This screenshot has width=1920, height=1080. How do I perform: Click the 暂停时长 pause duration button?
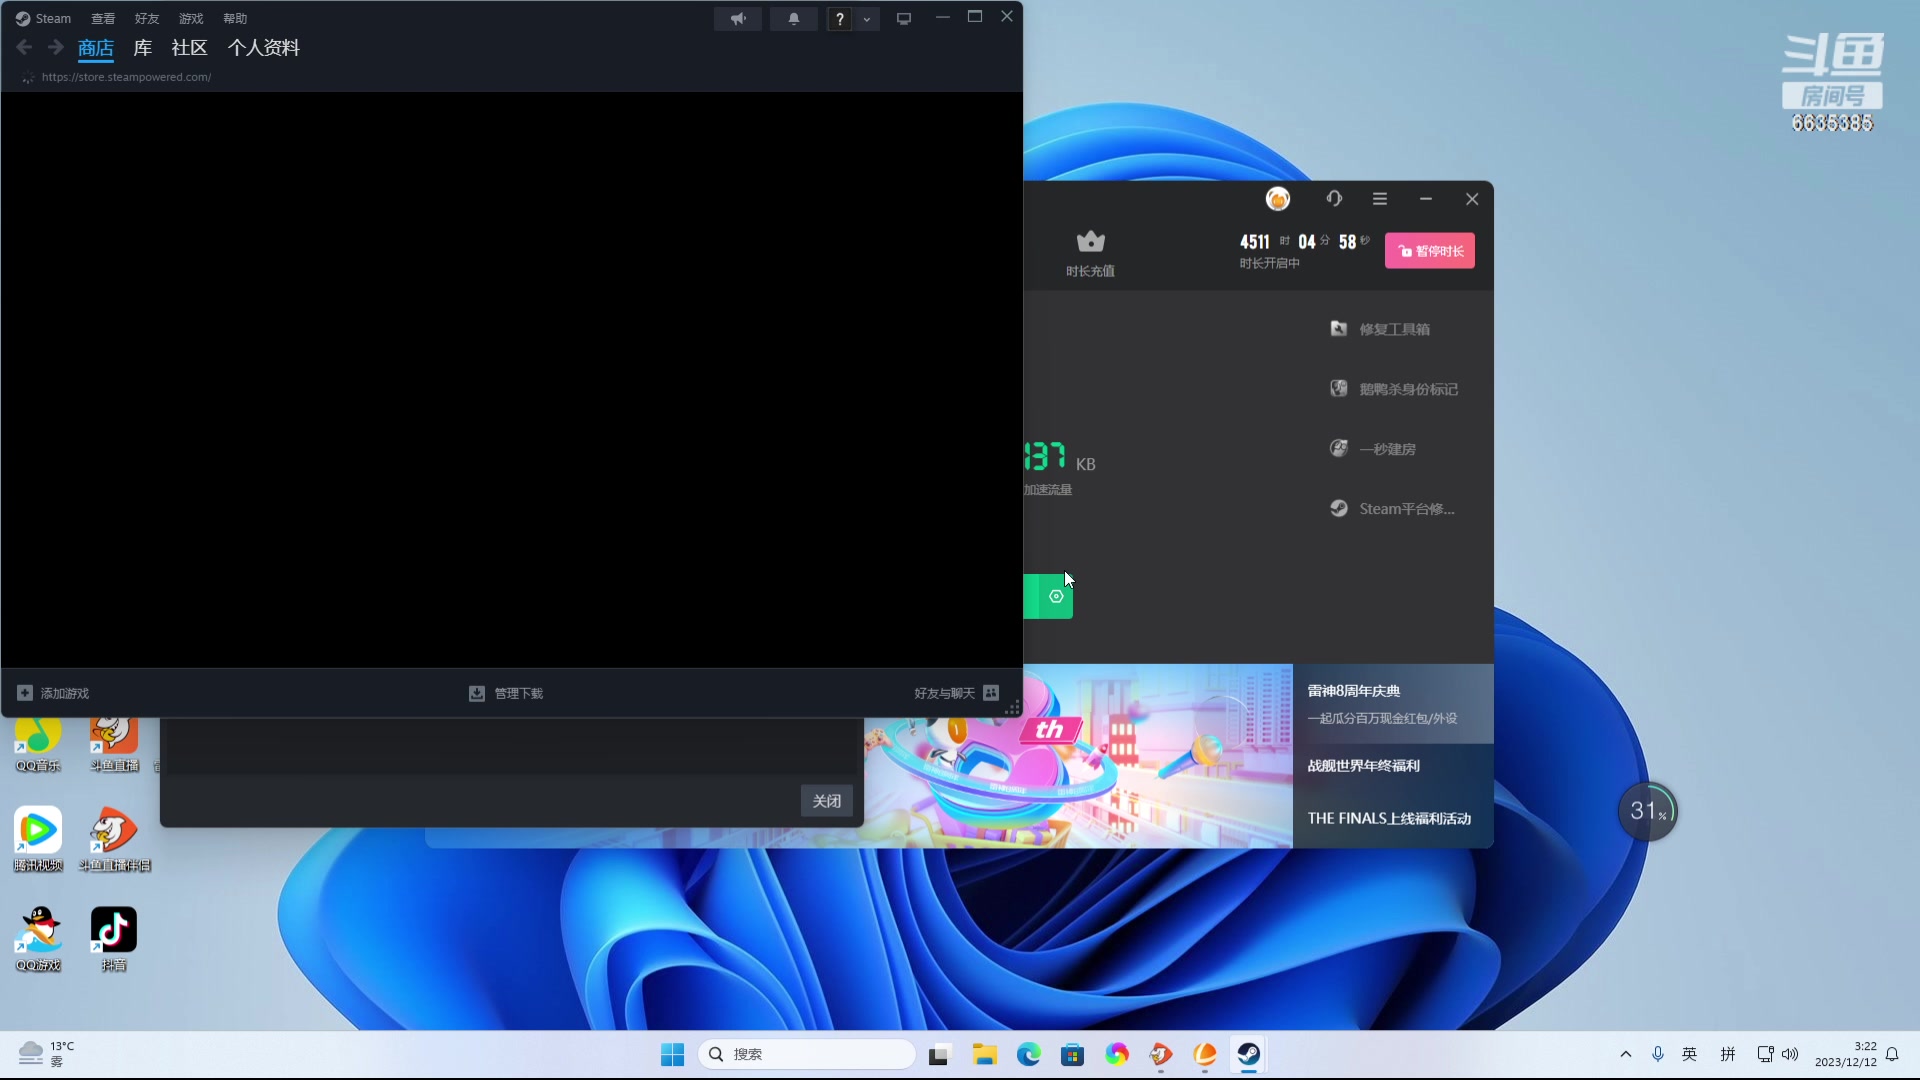(1429, 251)
